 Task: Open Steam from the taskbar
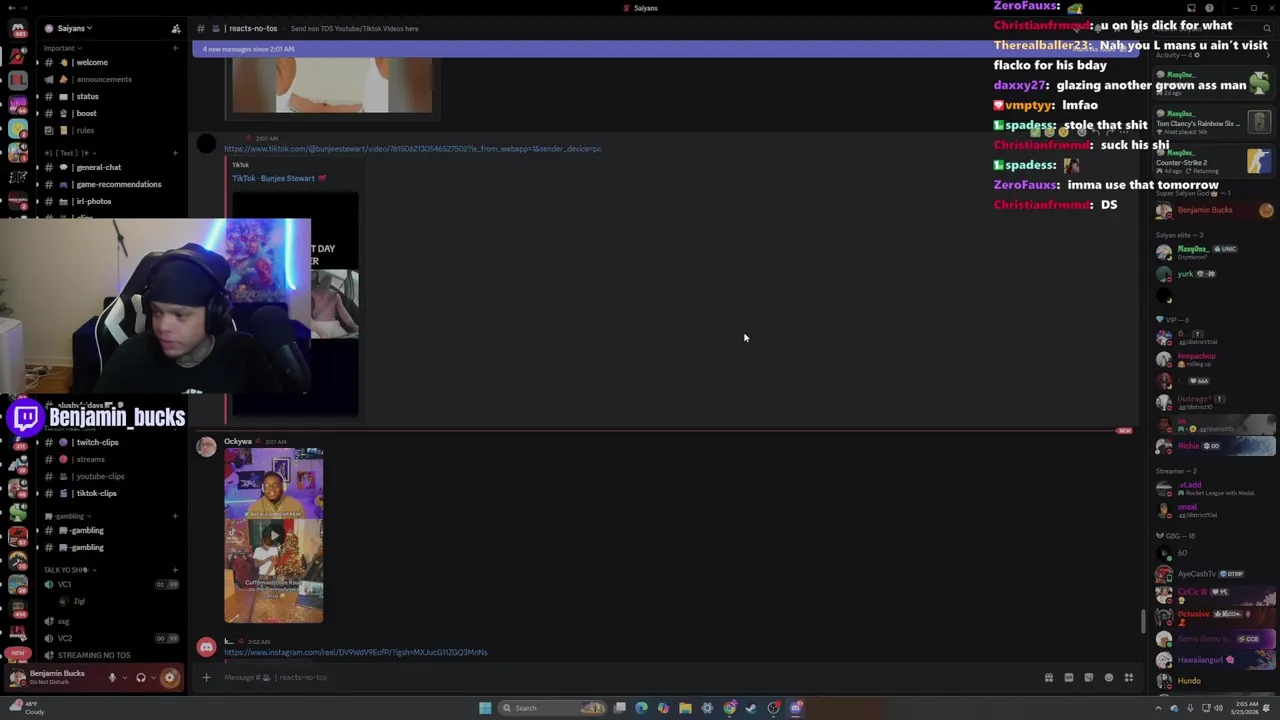pyautogui.click(x=751, y=708)
